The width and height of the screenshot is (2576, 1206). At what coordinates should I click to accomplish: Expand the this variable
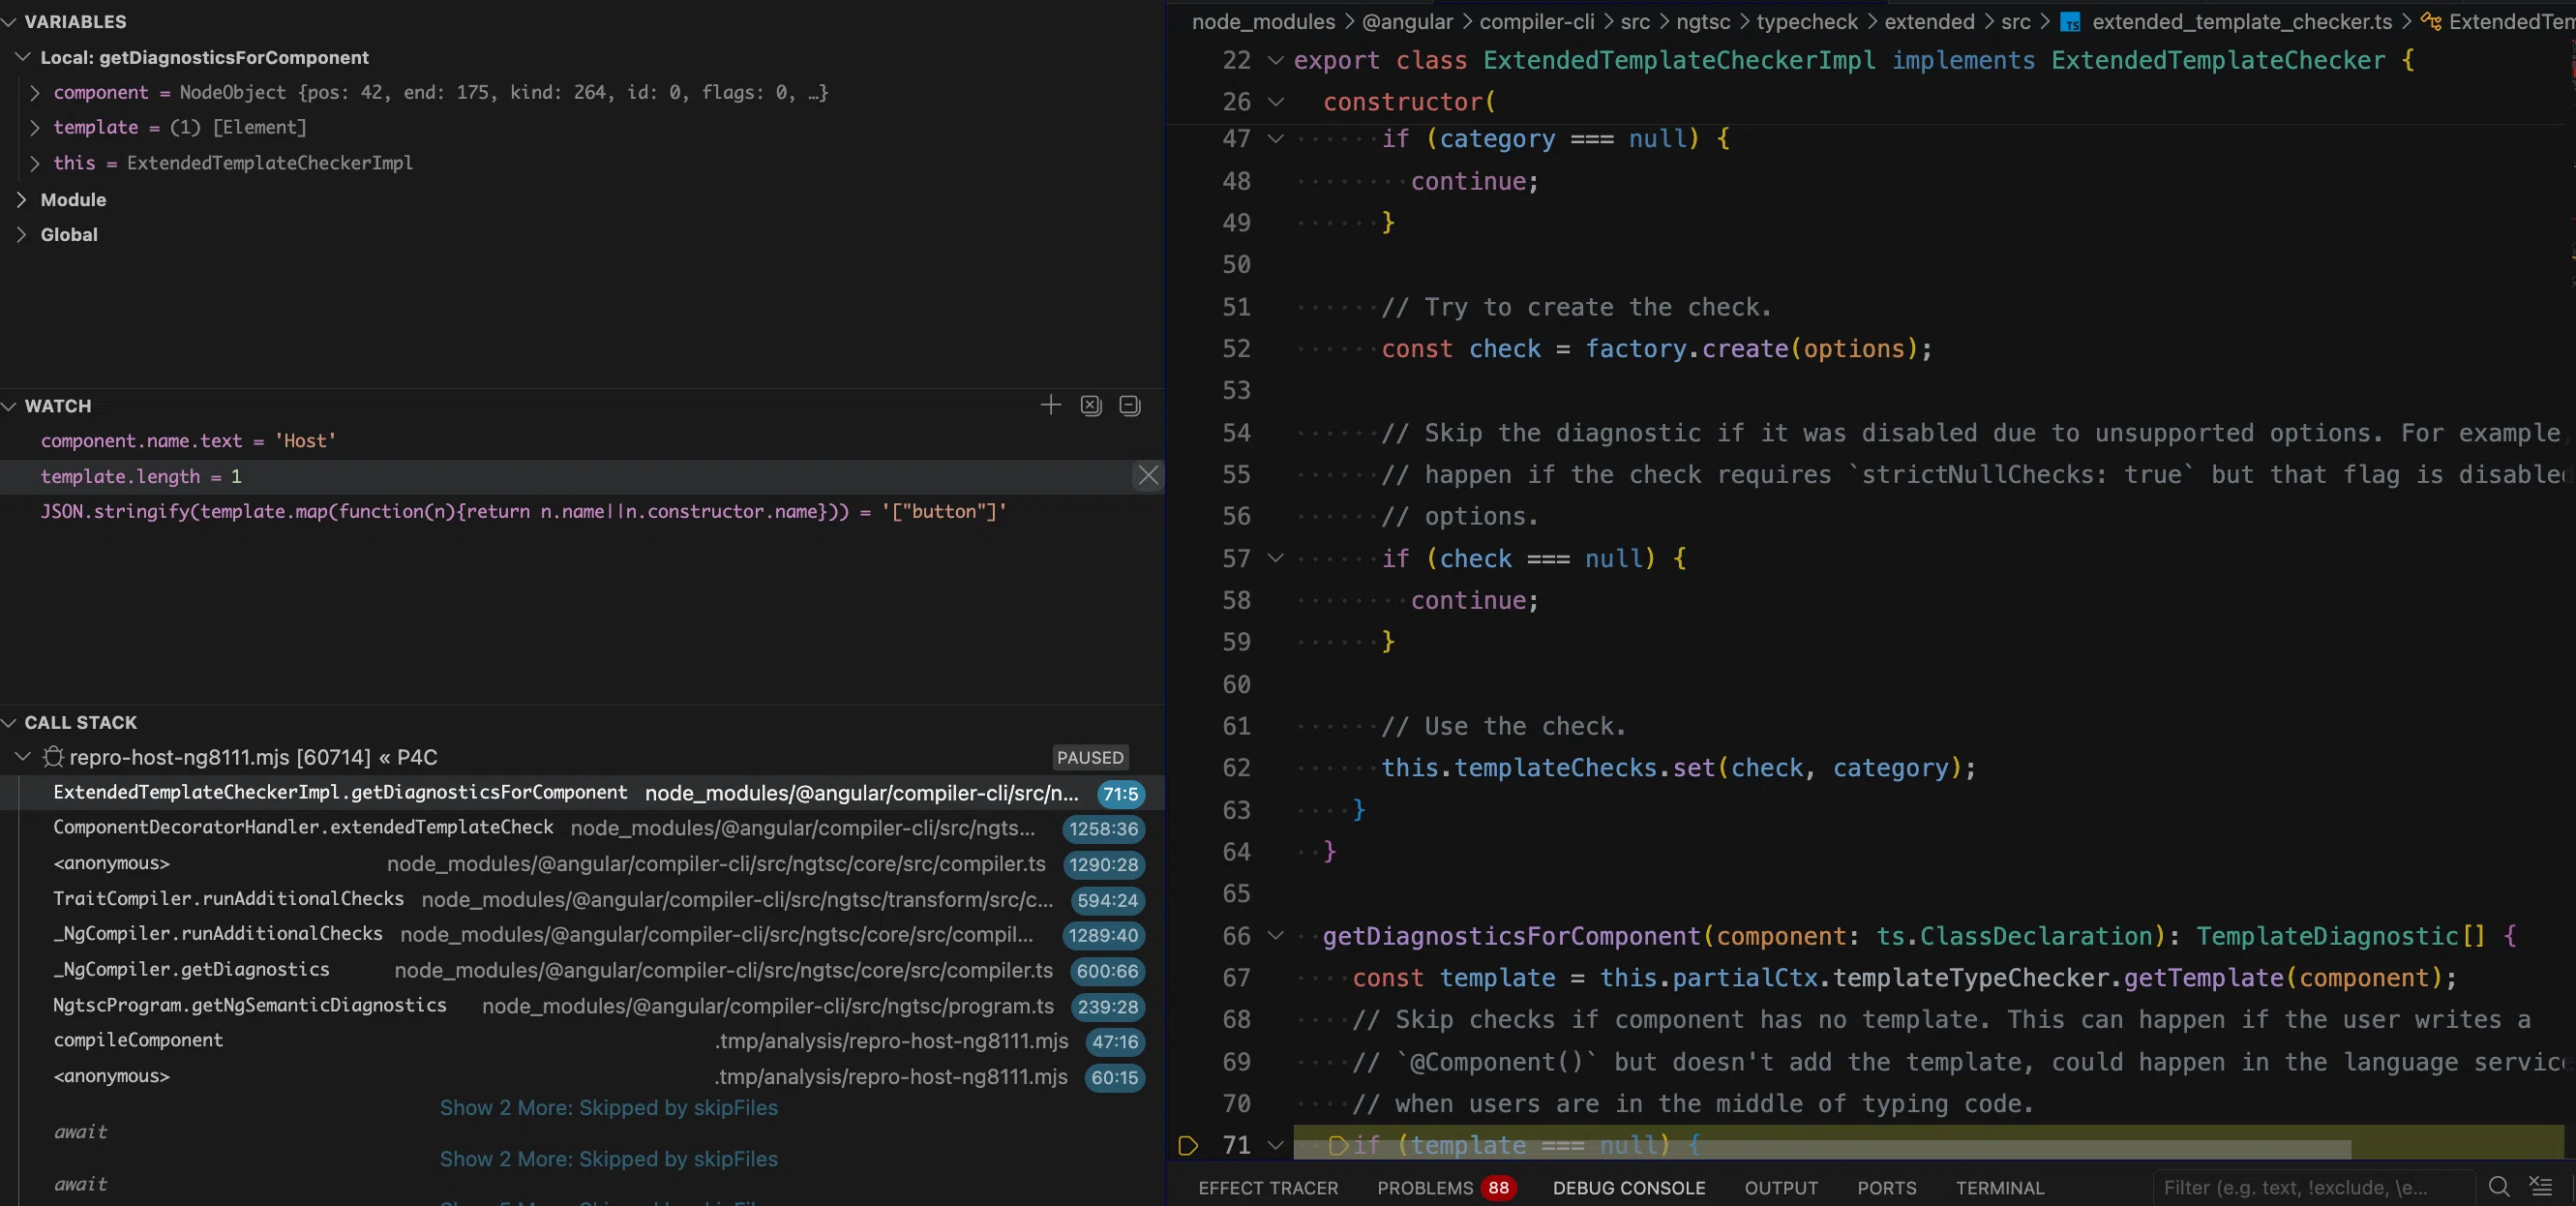pyautogui.click(x=35, y=163)
